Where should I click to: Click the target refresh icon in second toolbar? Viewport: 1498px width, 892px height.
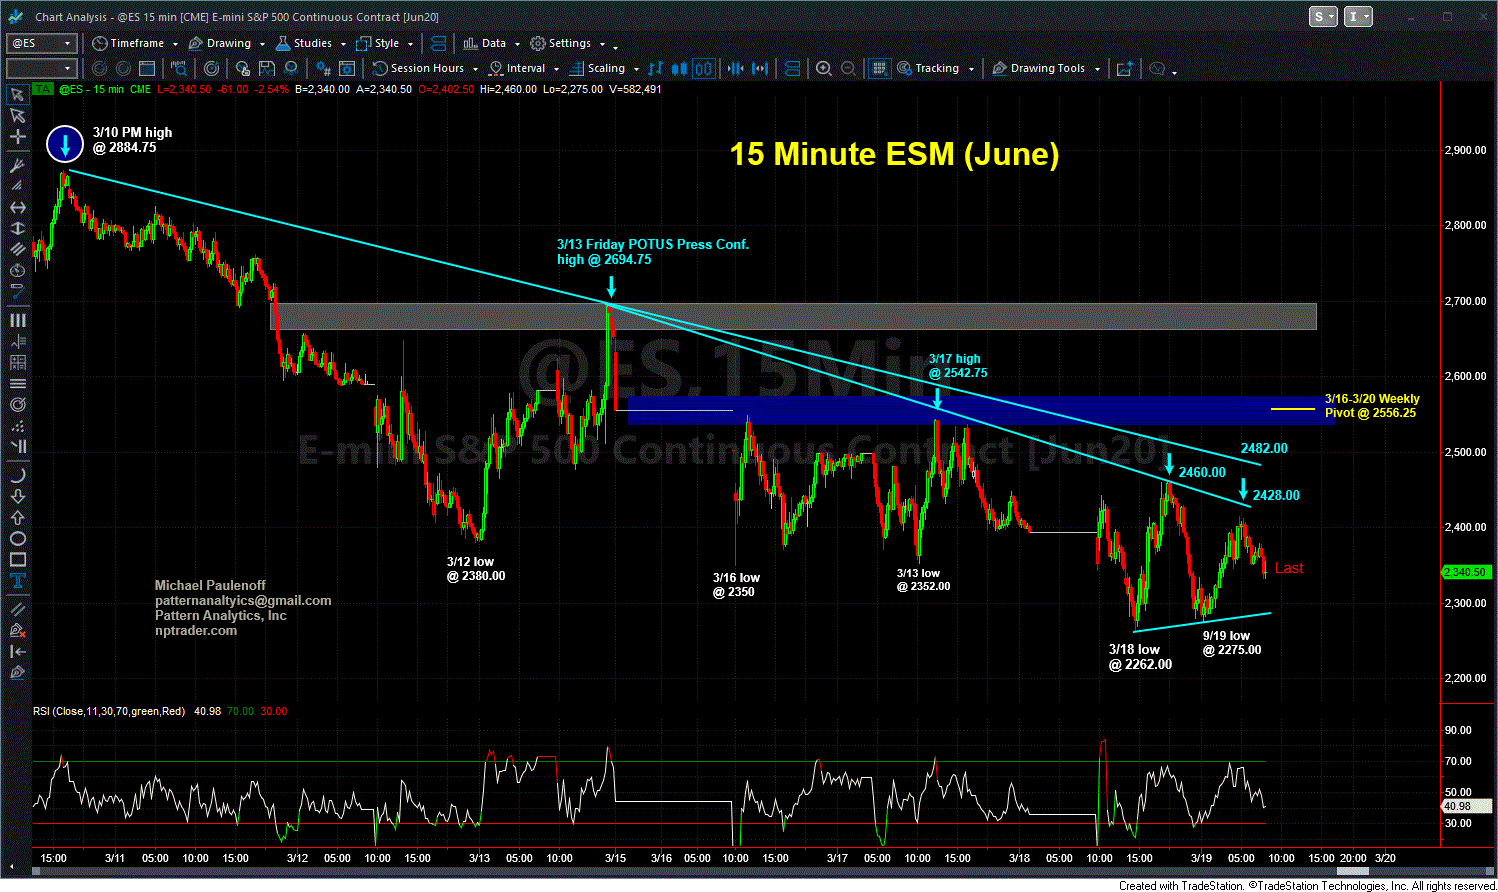(211, 69)
